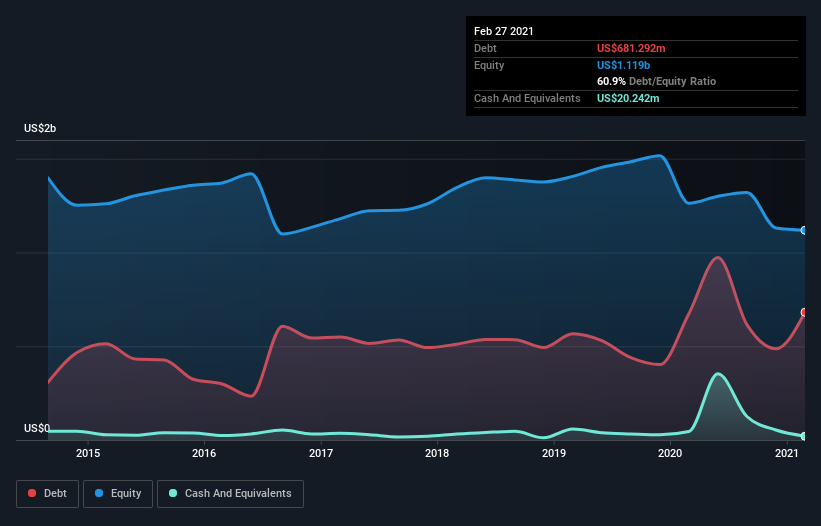Toggle the Equity series legend button
The image size is (821, 526).
coord(118,494)
